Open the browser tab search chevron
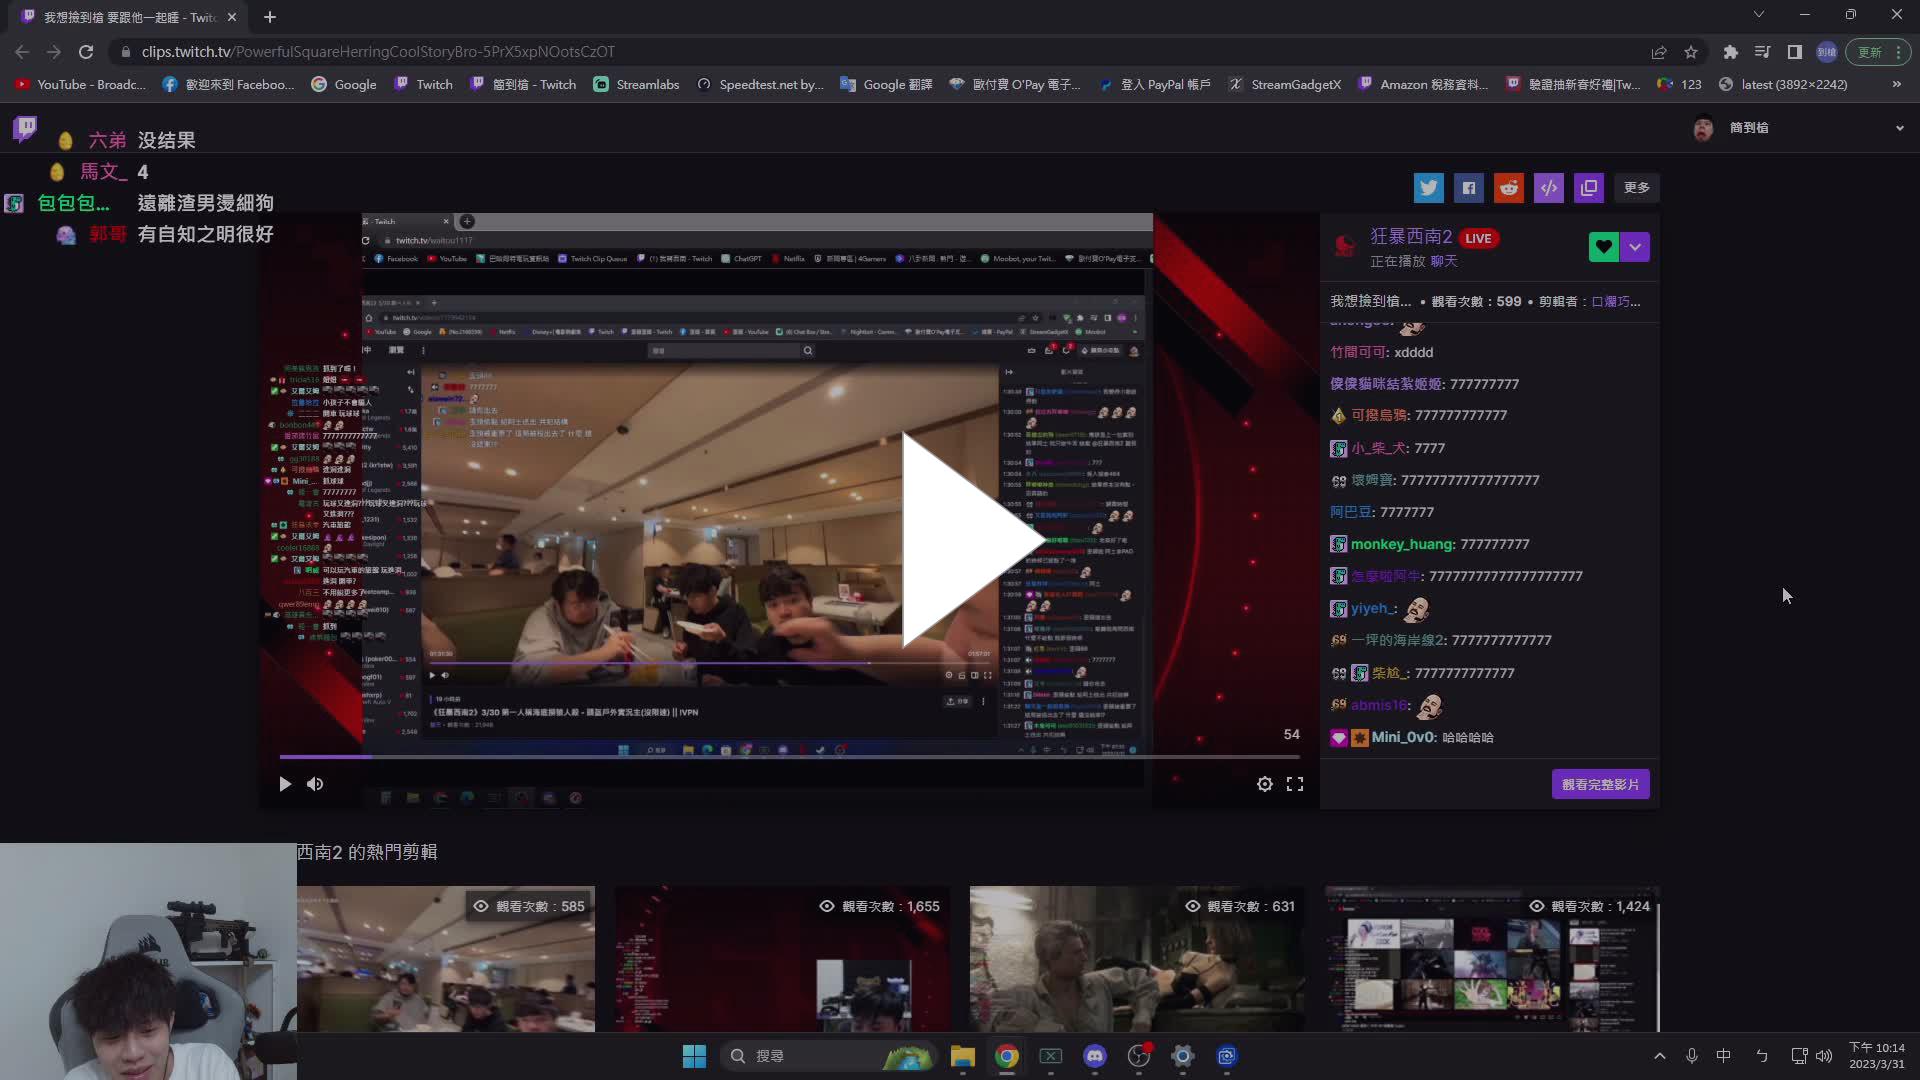Image resolution: width=1920 pixels, height=1080 pixels. point(1758,13)
